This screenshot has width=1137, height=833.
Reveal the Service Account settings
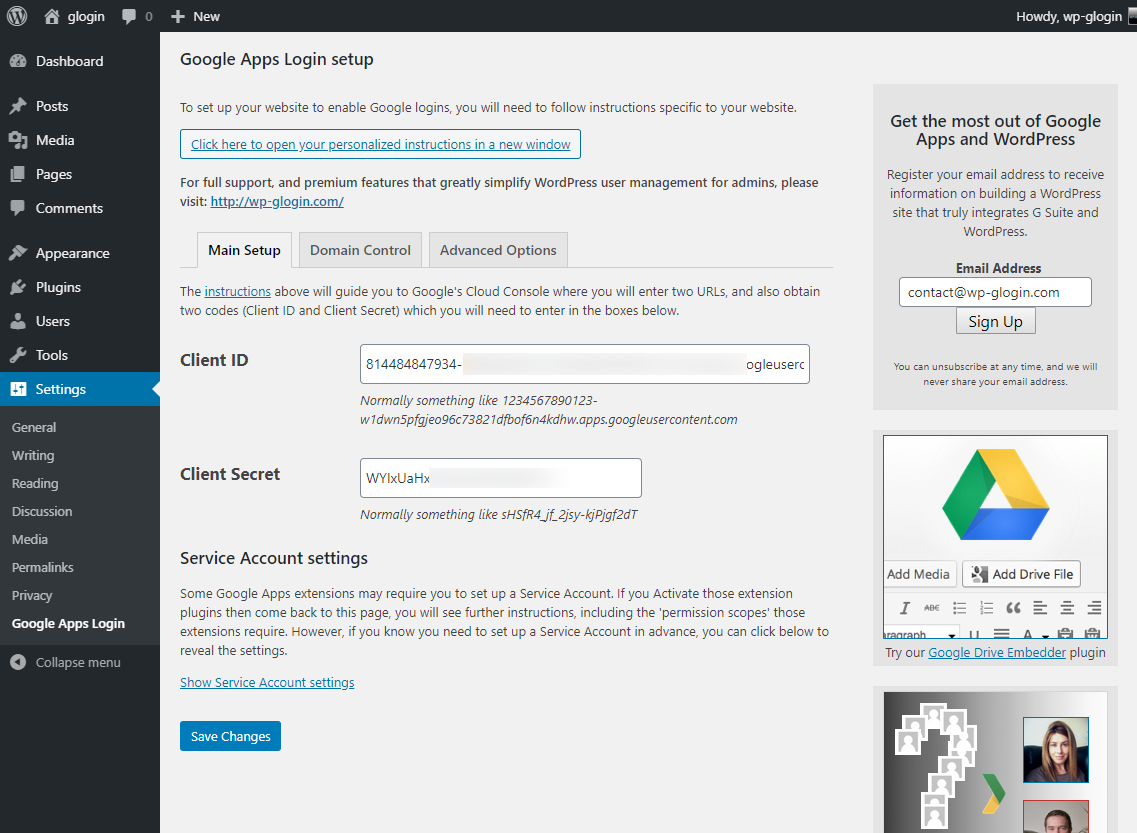point(267,682)
